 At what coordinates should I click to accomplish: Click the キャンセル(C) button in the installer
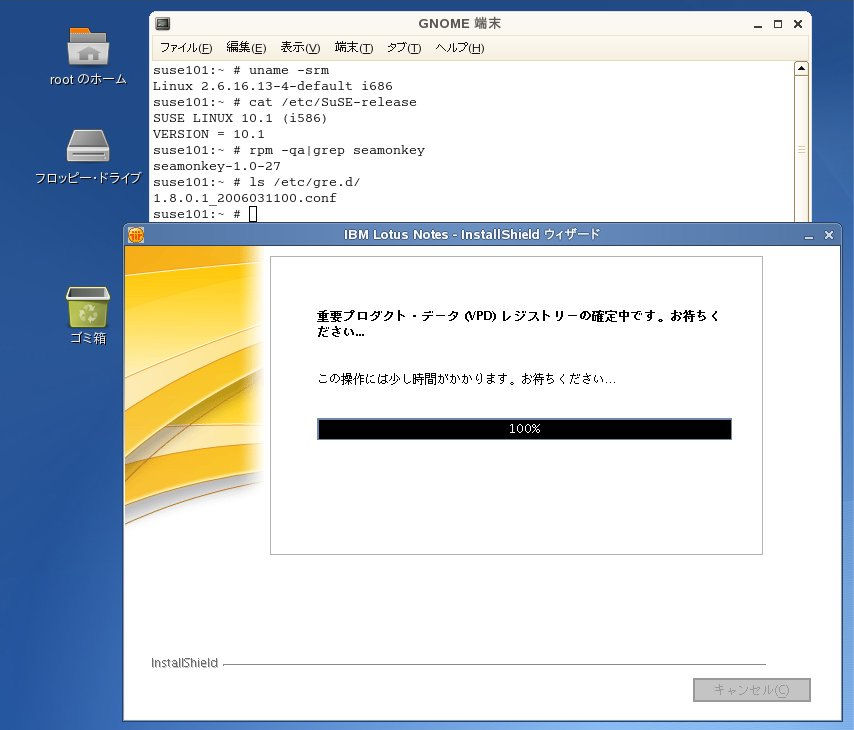coord(752,690)
